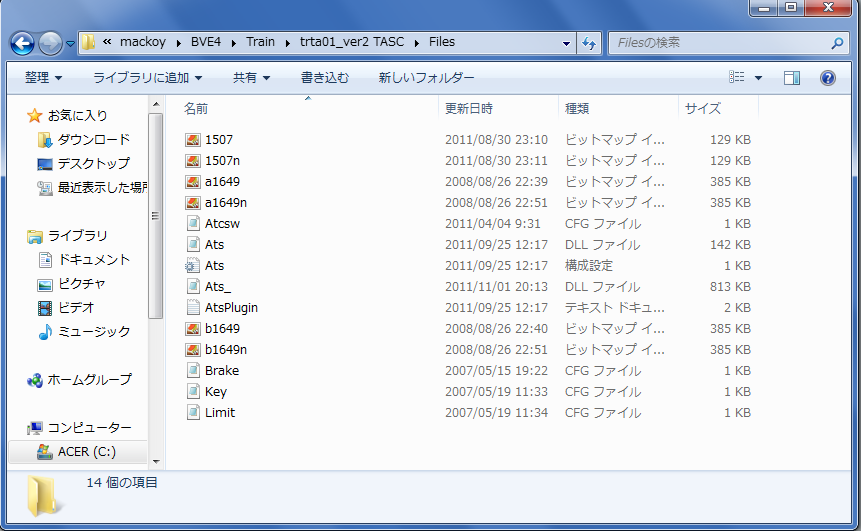This screenshot has height=531, width=861.
Task: Open Help with the question mark icon
Action: click(828, 78)
